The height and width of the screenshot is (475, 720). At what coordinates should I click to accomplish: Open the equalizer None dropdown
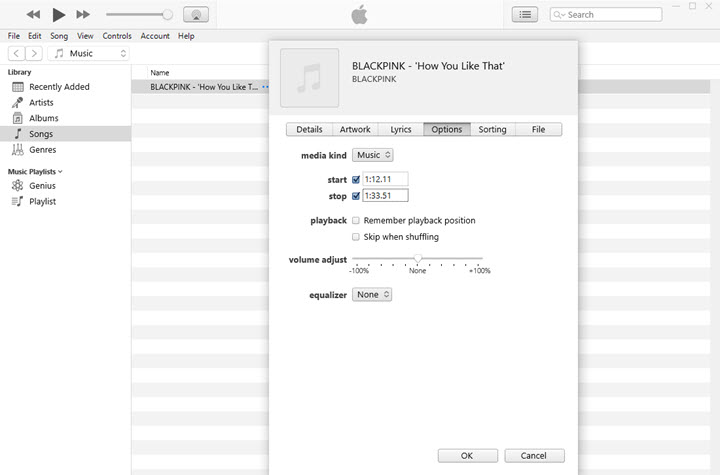[372, 294]
